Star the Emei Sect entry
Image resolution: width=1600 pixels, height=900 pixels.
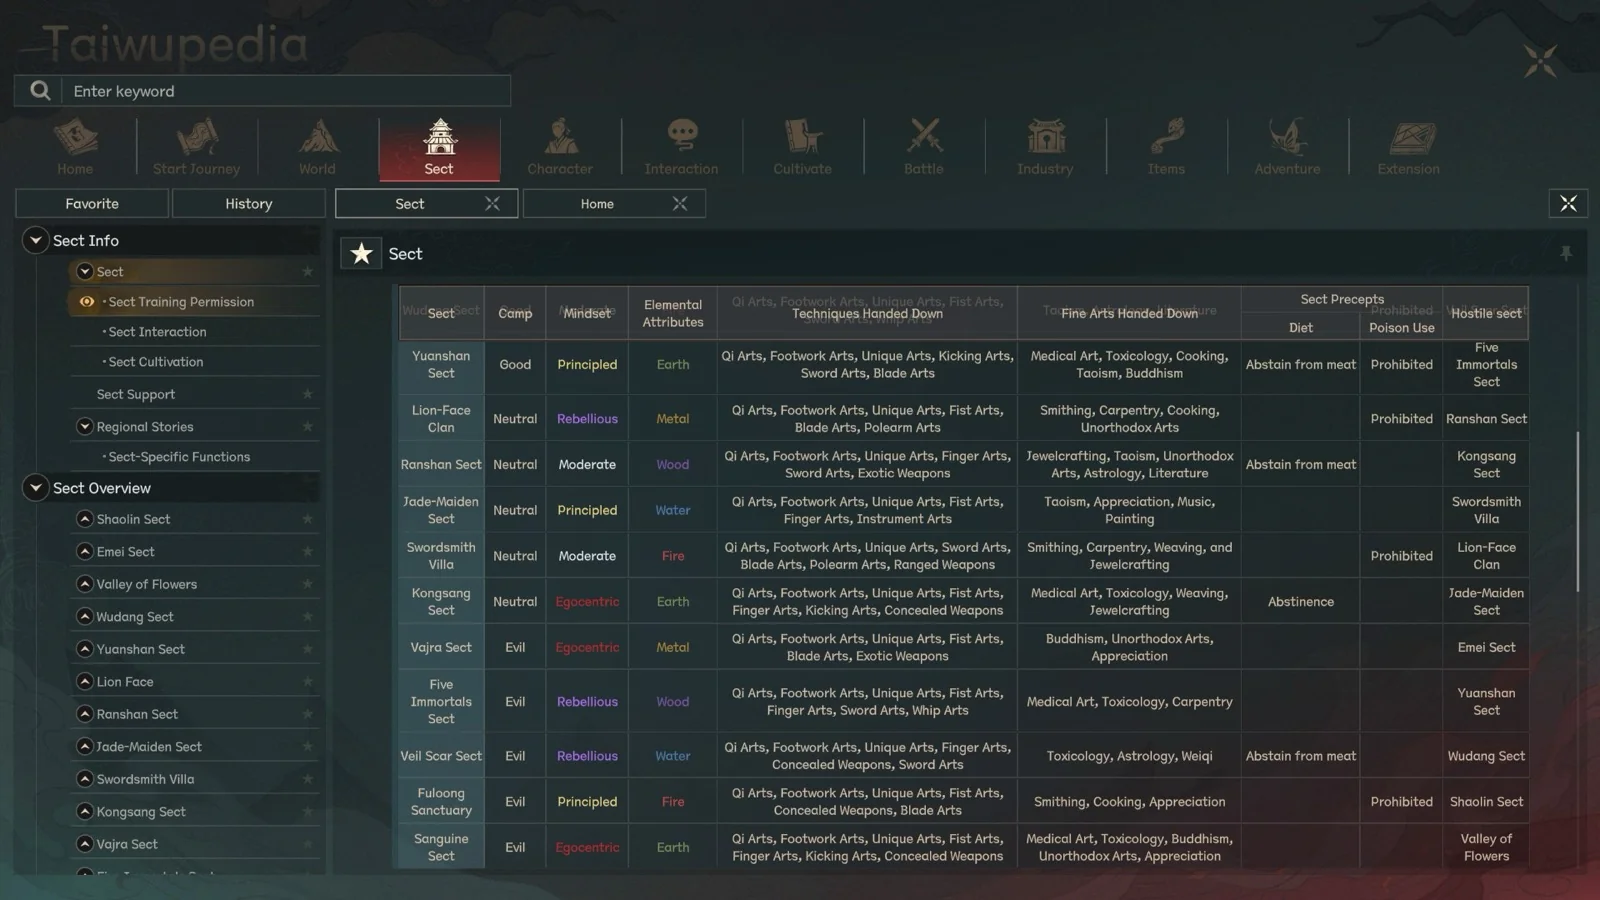(308, 551)
